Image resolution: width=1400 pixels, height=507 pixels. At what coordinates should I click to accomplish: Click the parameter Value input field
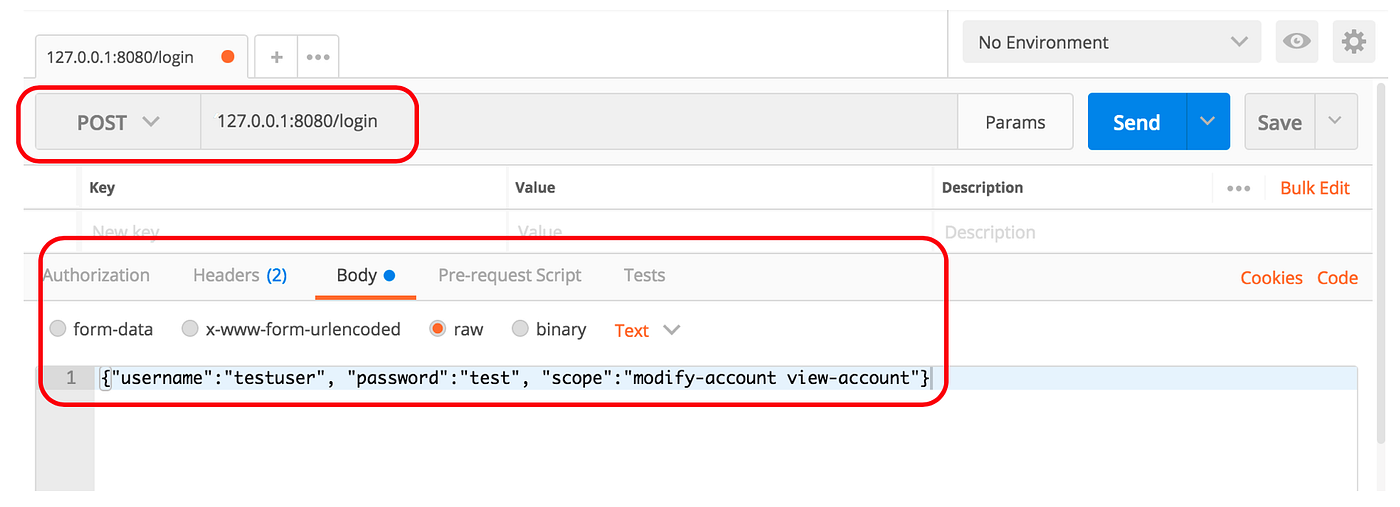pos(720,232)
